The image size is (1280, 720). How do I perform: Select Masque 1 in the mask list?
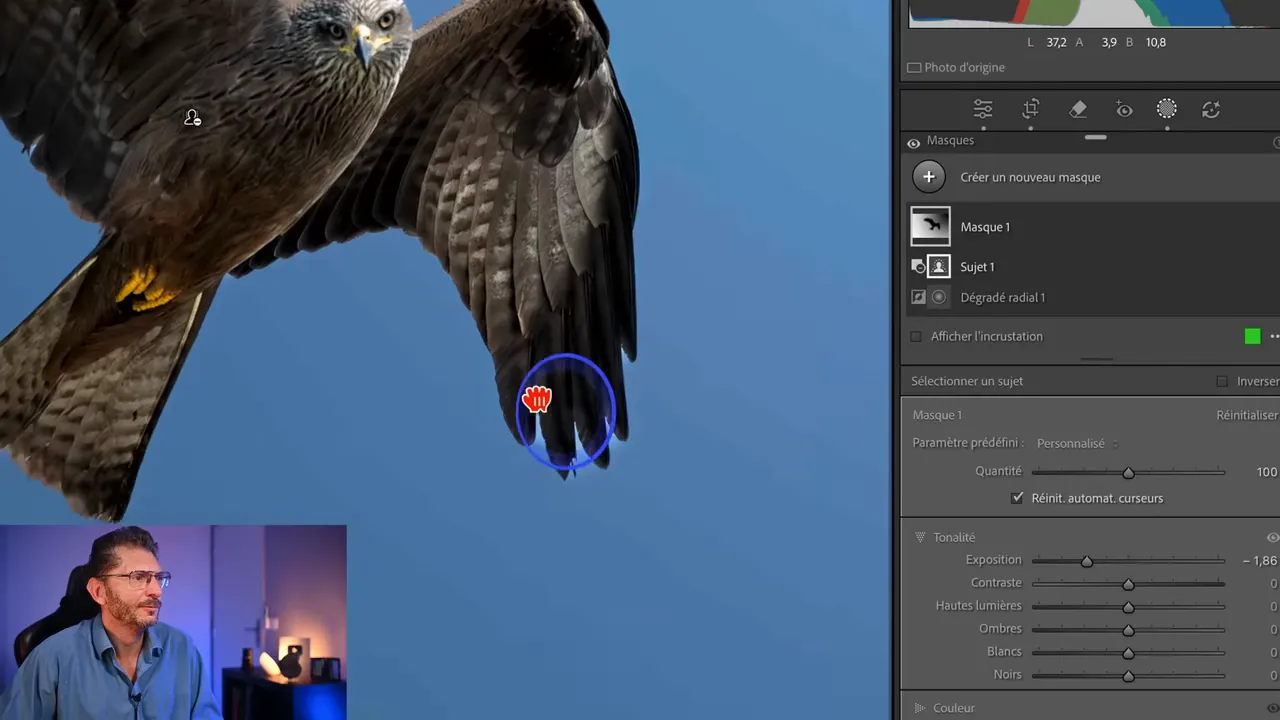pyautogui.click(x=985, y=227)
